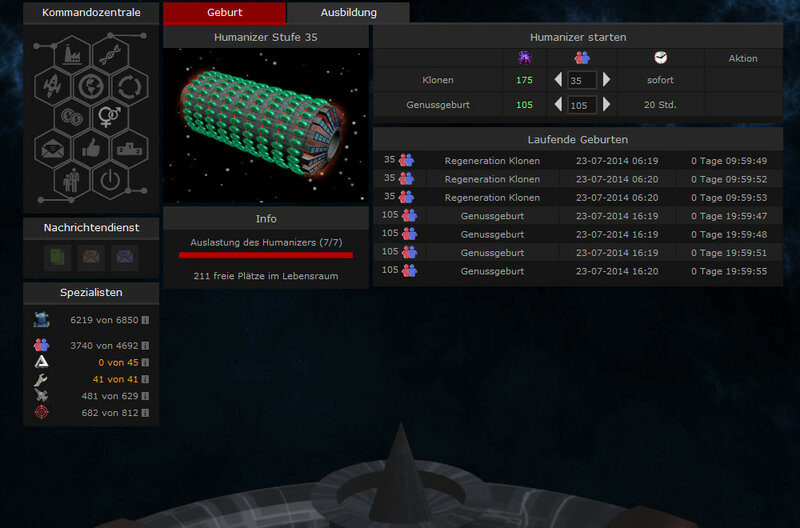Open blue envelope icon in Nachrichtendienst

pos(124,257)
